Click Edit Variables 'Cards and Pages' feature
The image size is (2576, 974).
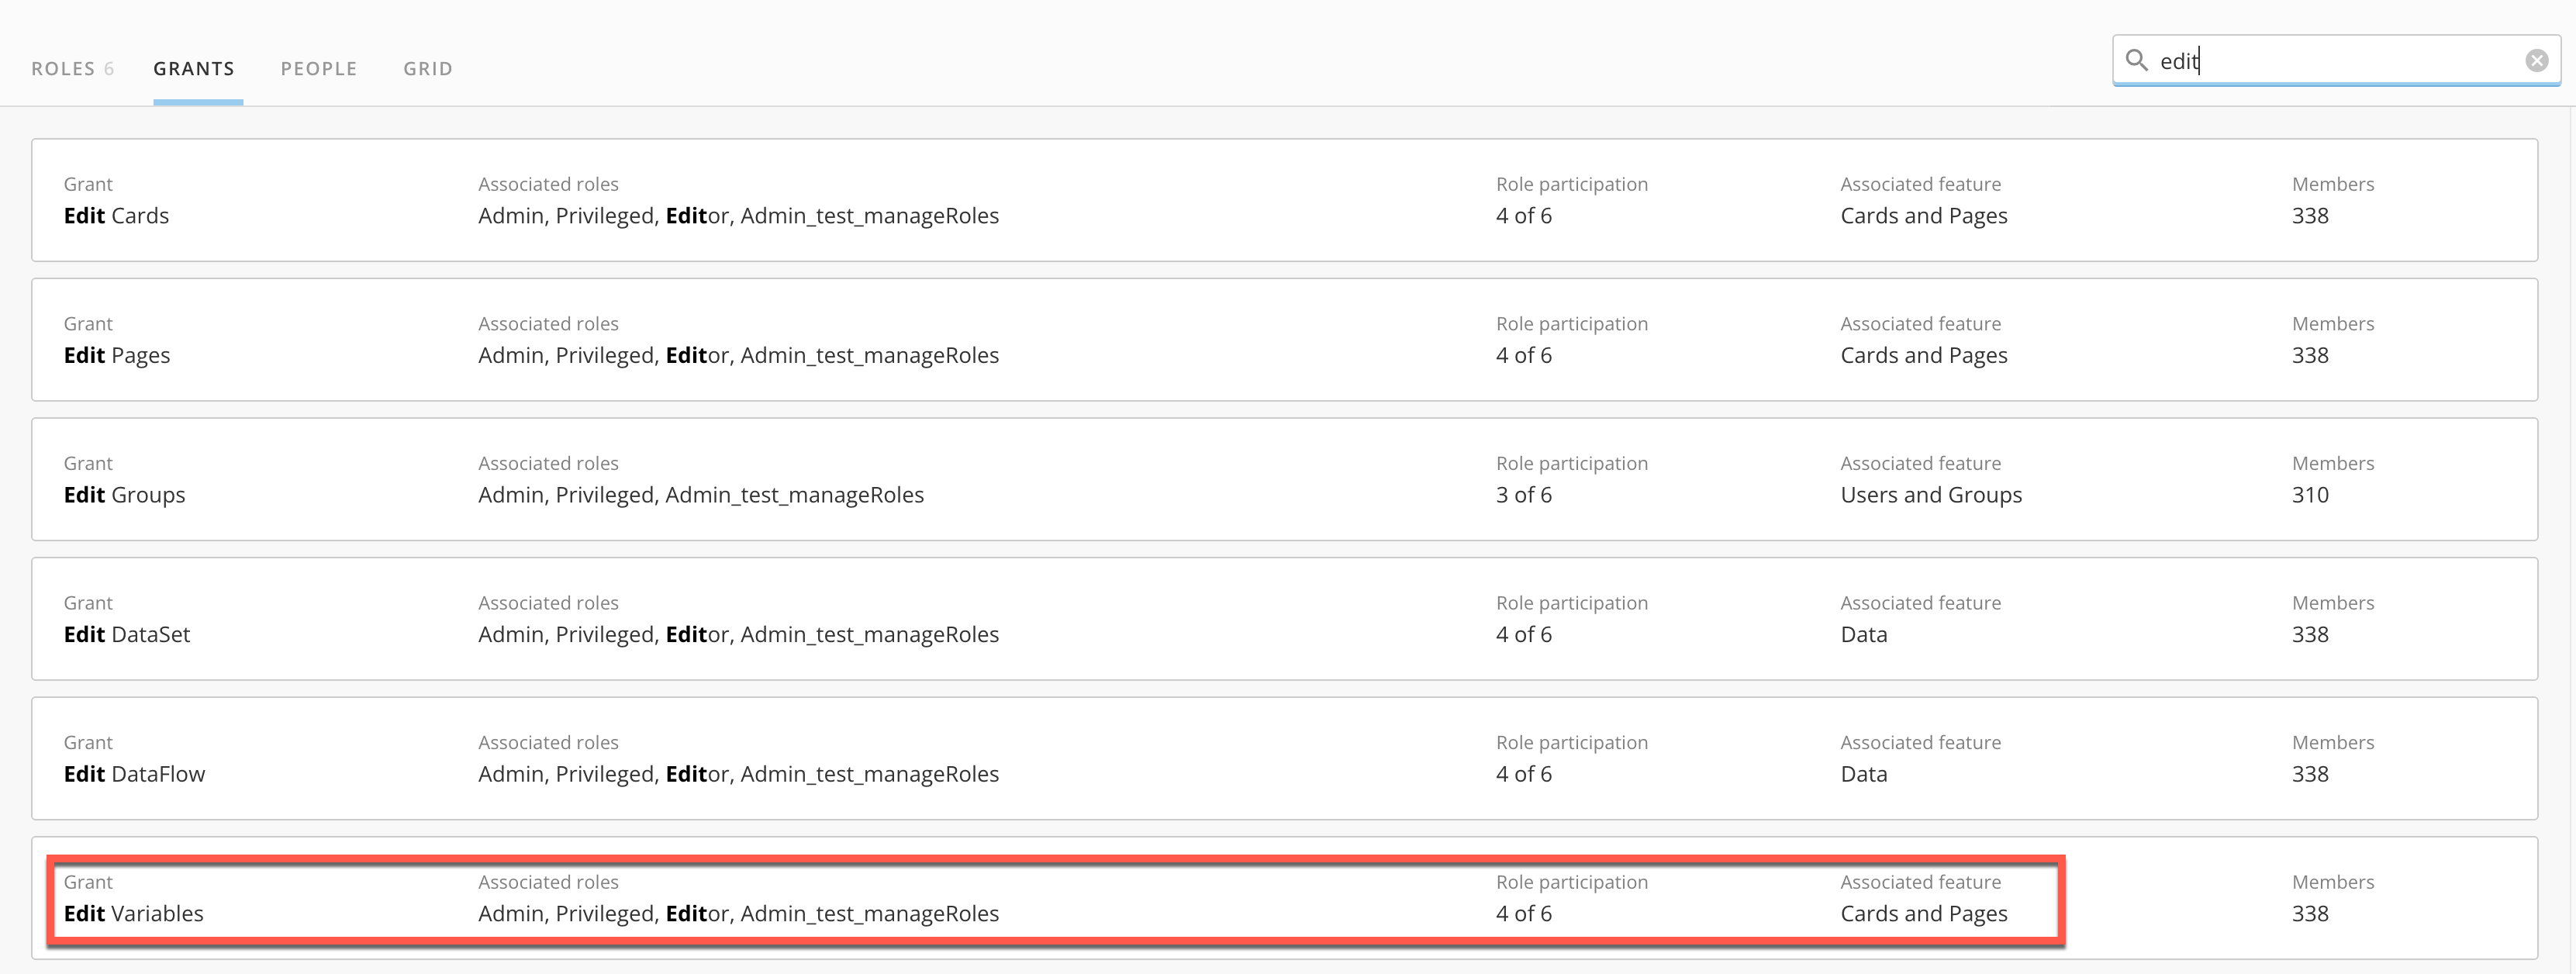tap(1923, 913)
